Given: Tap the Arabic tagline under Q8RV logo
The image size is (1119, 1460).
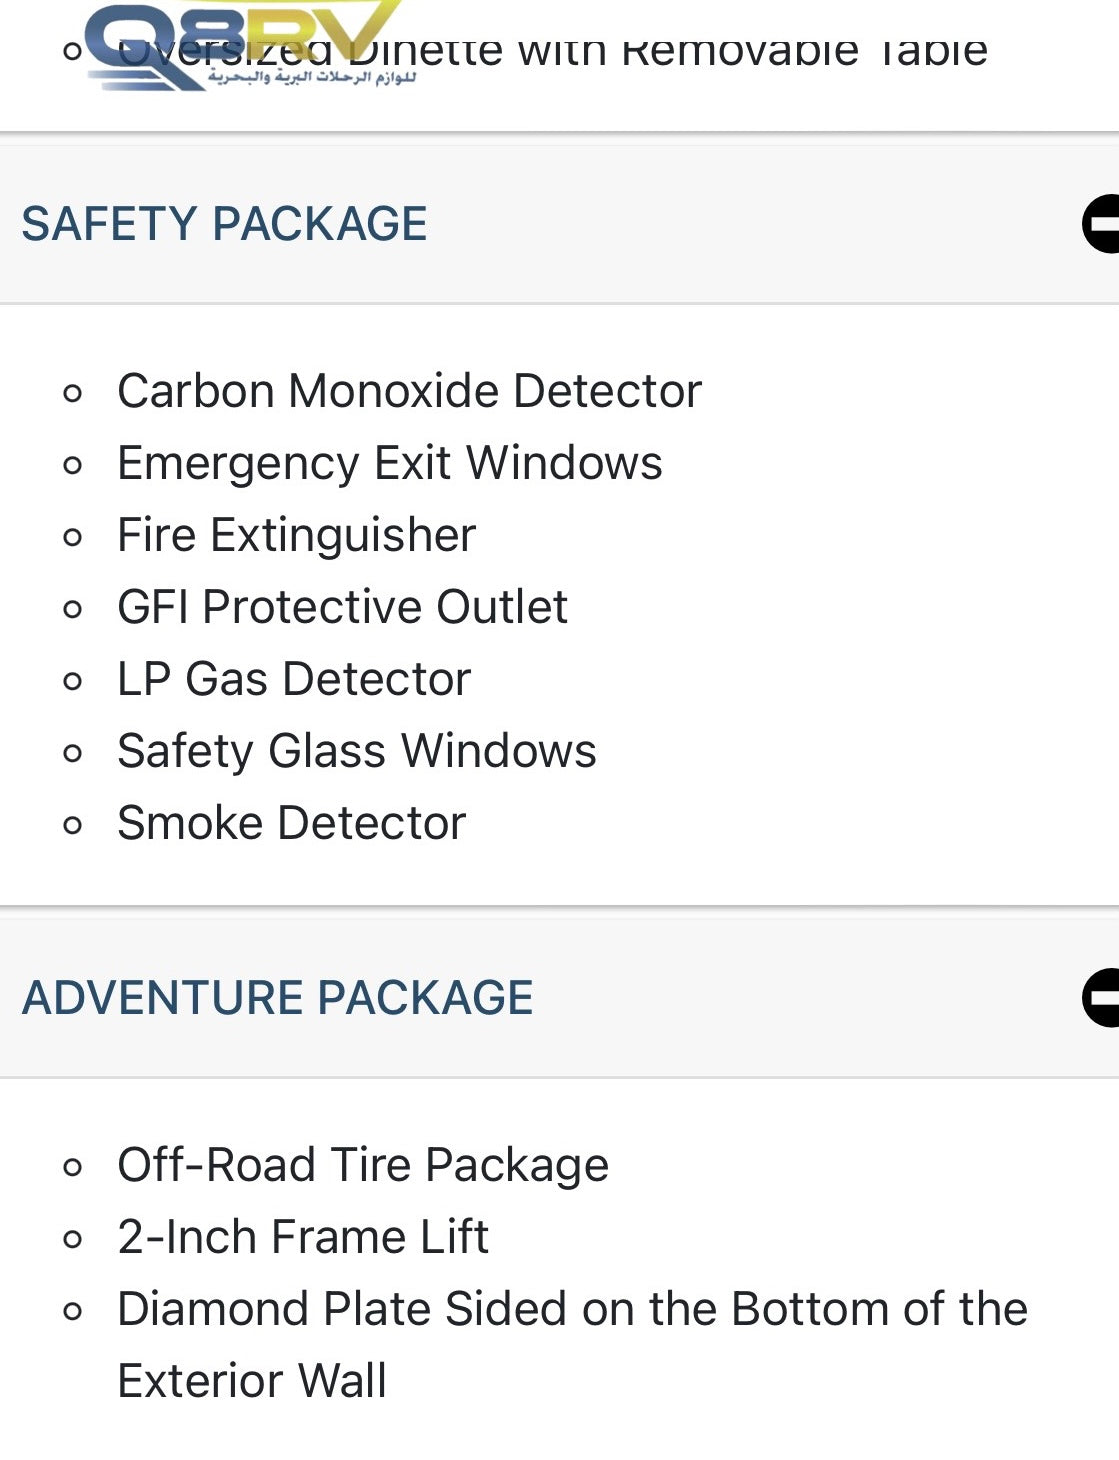Looking at the screenshot, I should 312,78.
